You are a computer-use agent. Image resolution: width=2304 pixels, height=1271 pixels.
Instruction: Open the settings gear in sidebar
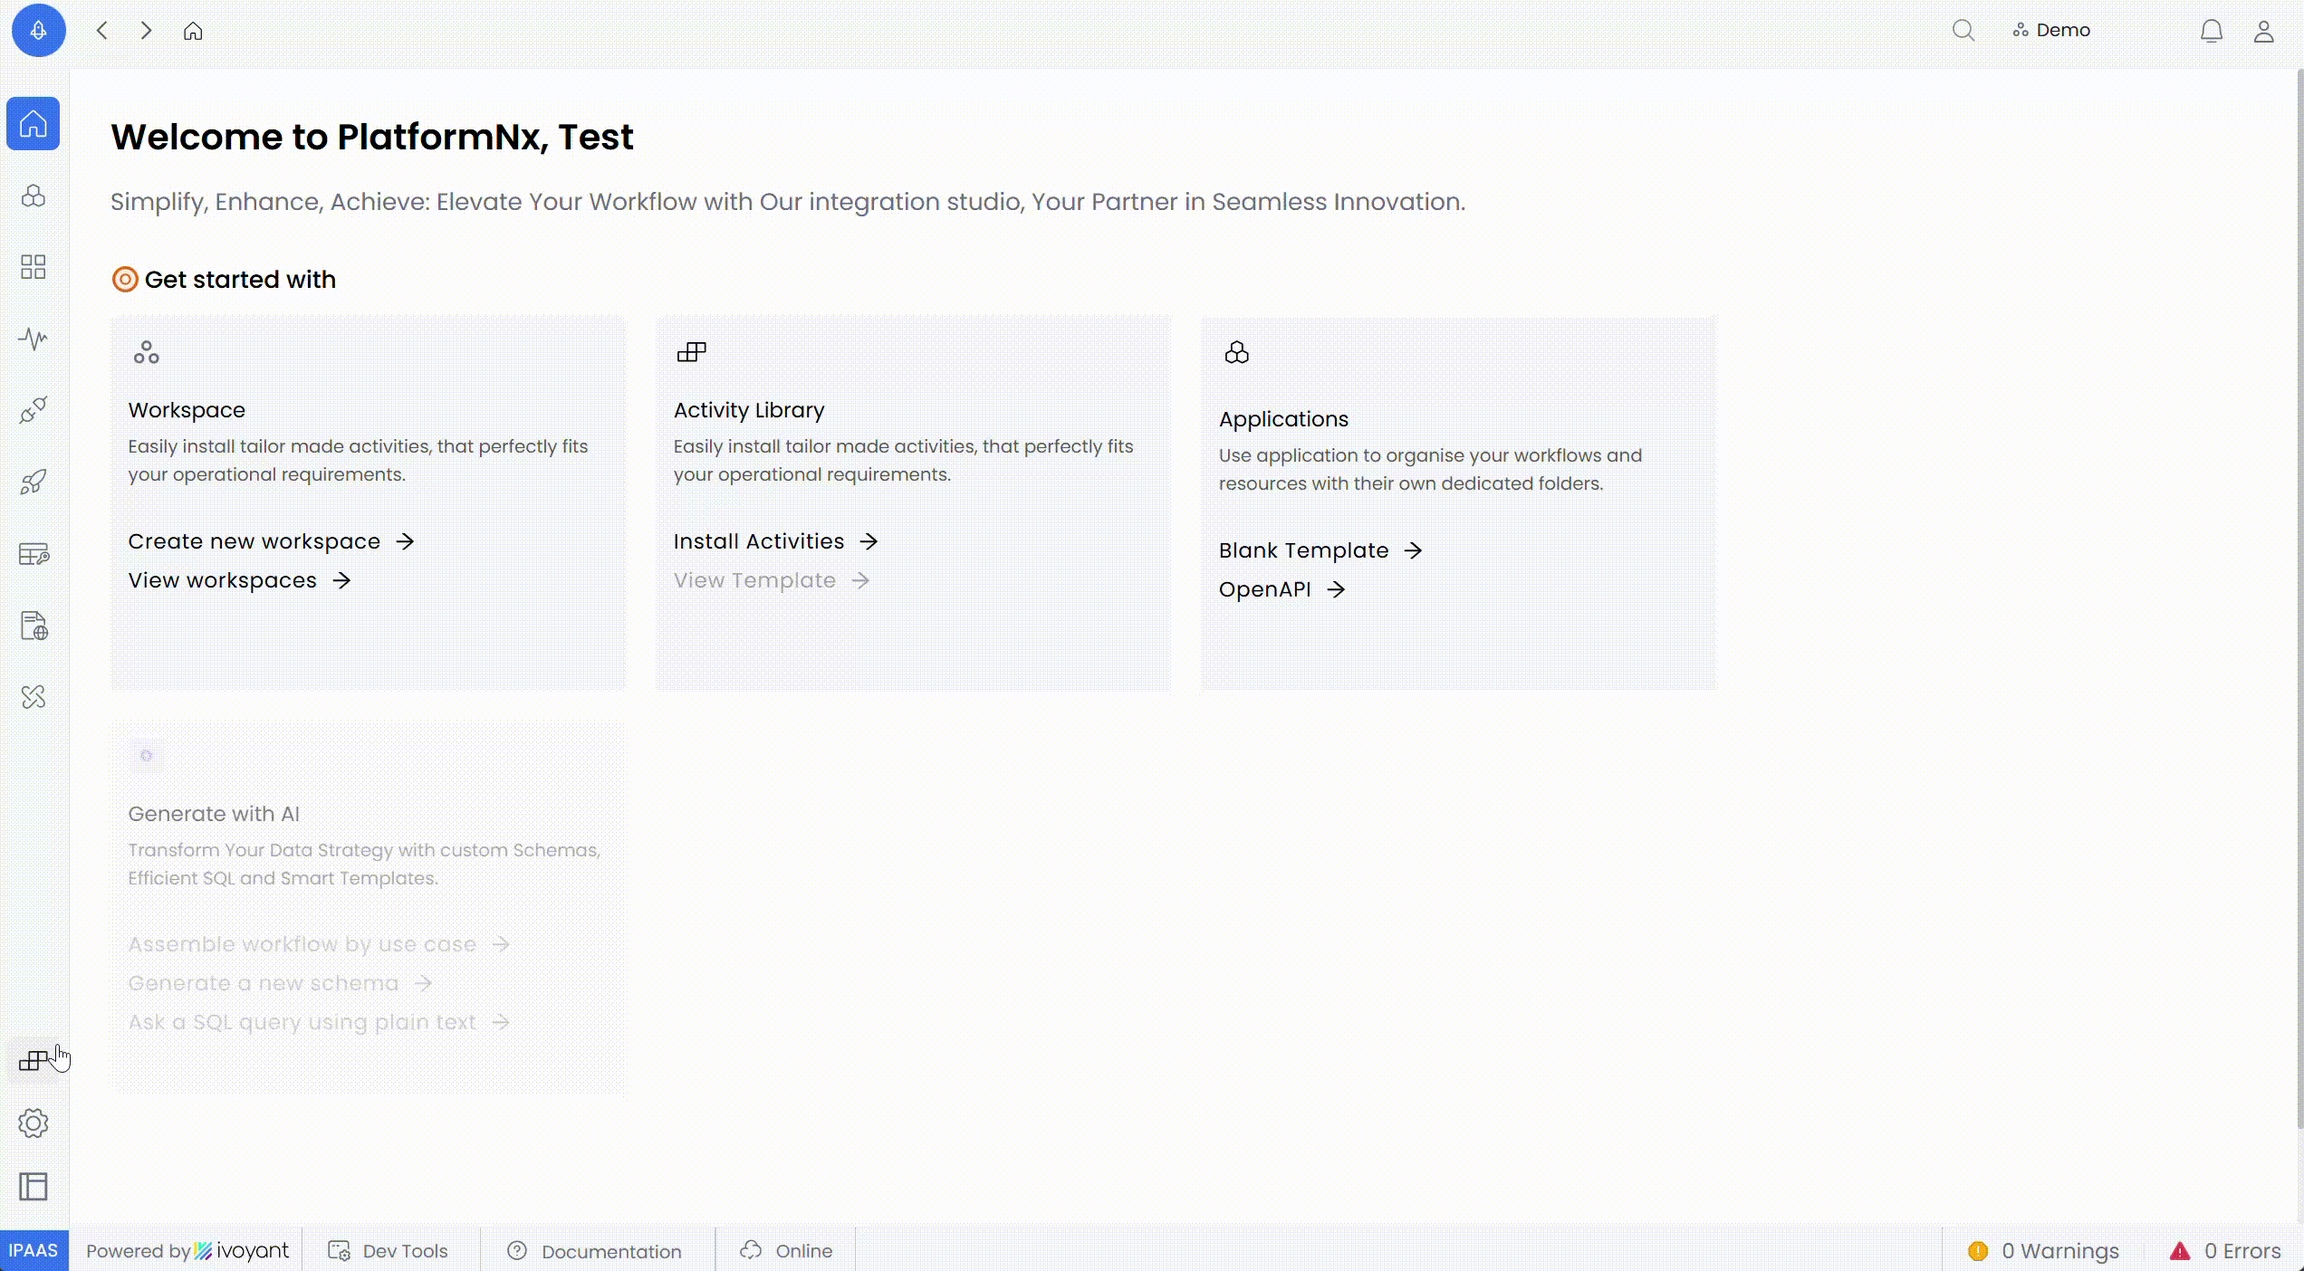pyautogui.click(x=33, y=1123)
